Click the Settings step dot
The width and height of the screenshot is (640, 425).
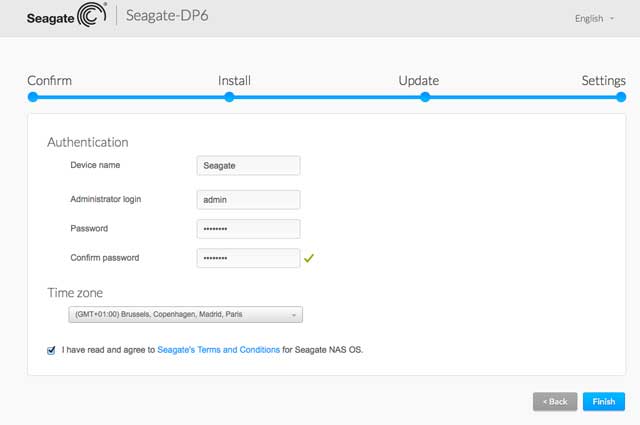[x=621, y=97]
